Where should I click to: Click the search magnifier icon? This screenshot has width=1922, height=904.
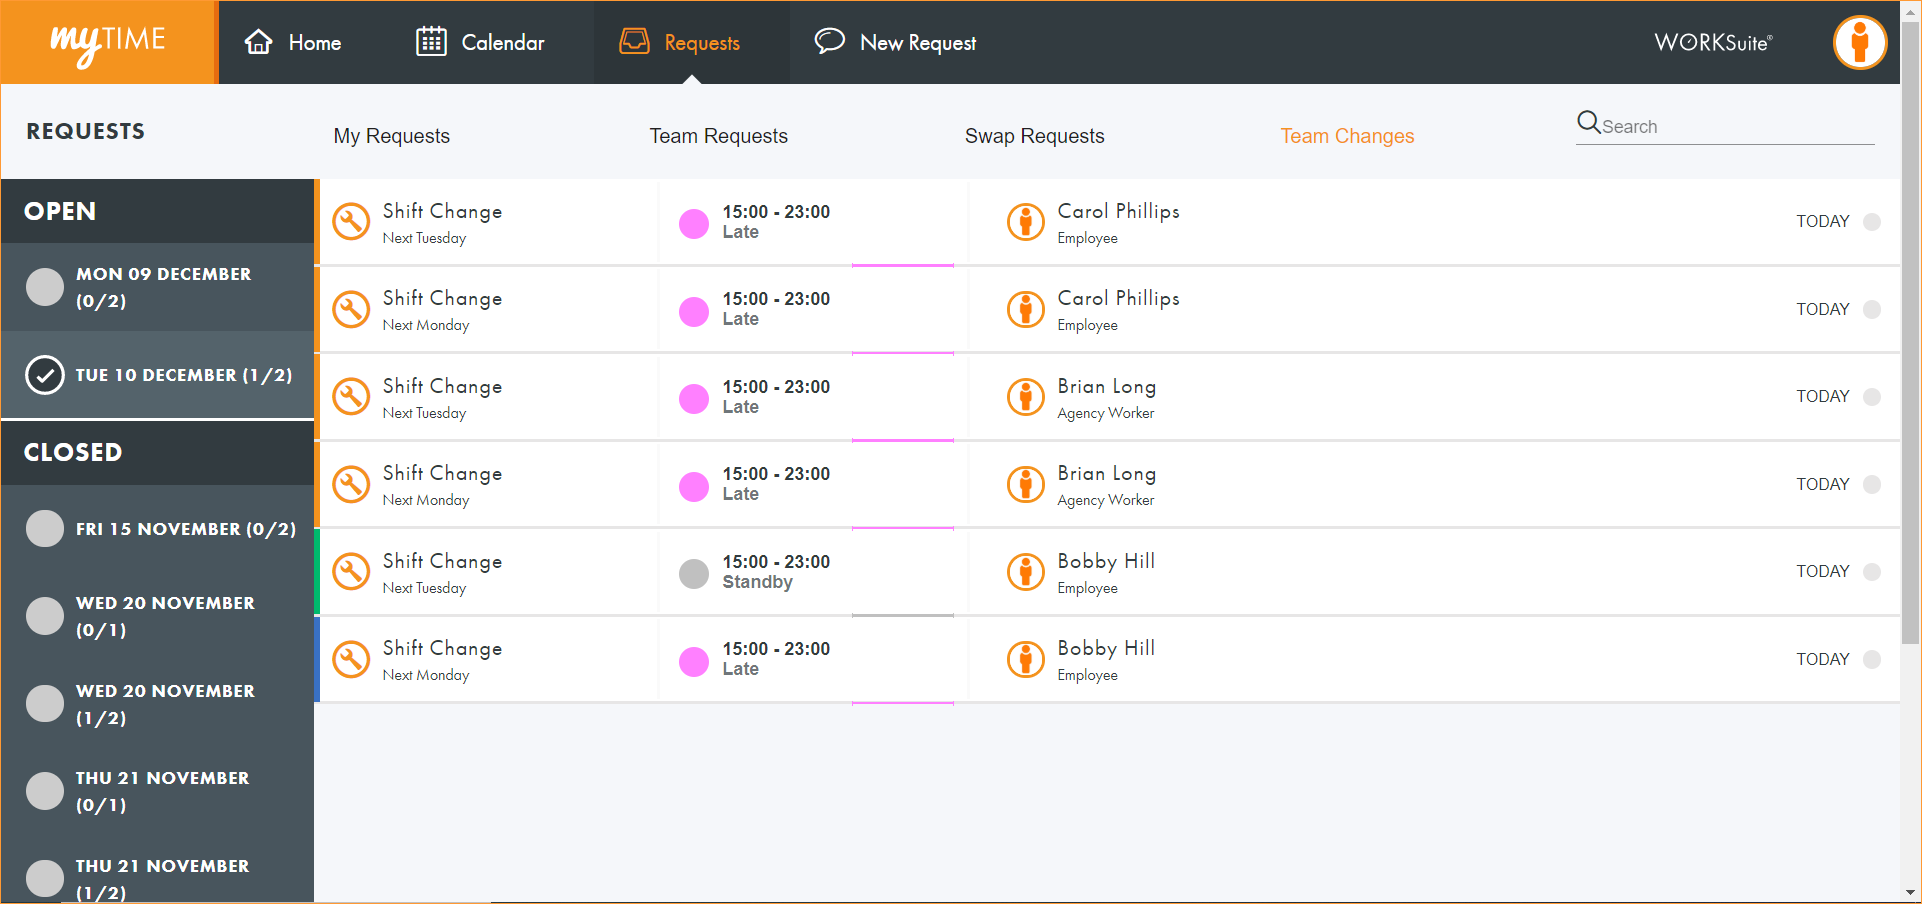point(1588,123)
